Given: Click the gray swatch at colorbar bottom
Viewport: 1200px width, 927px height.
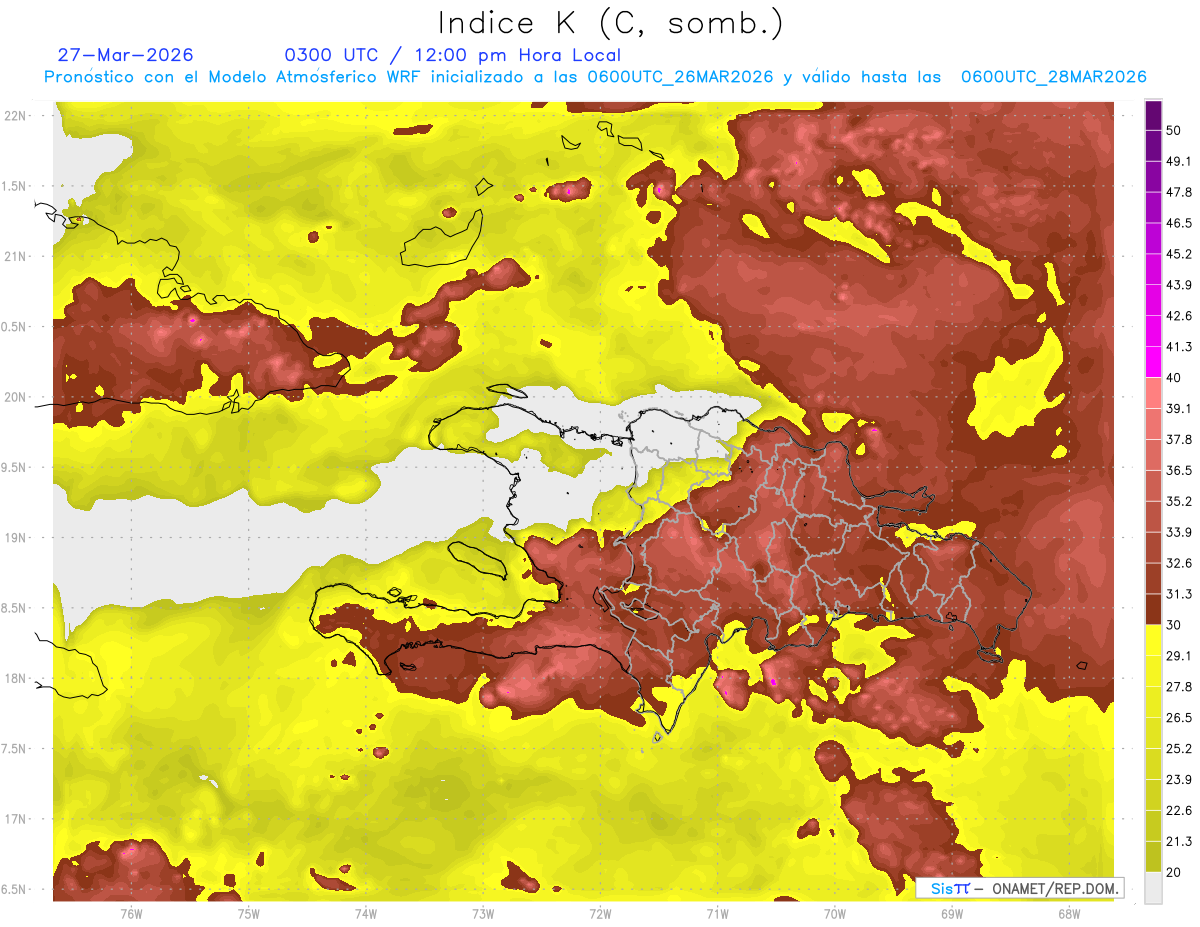Looking at the screenshot, I should coord(1153,887).
